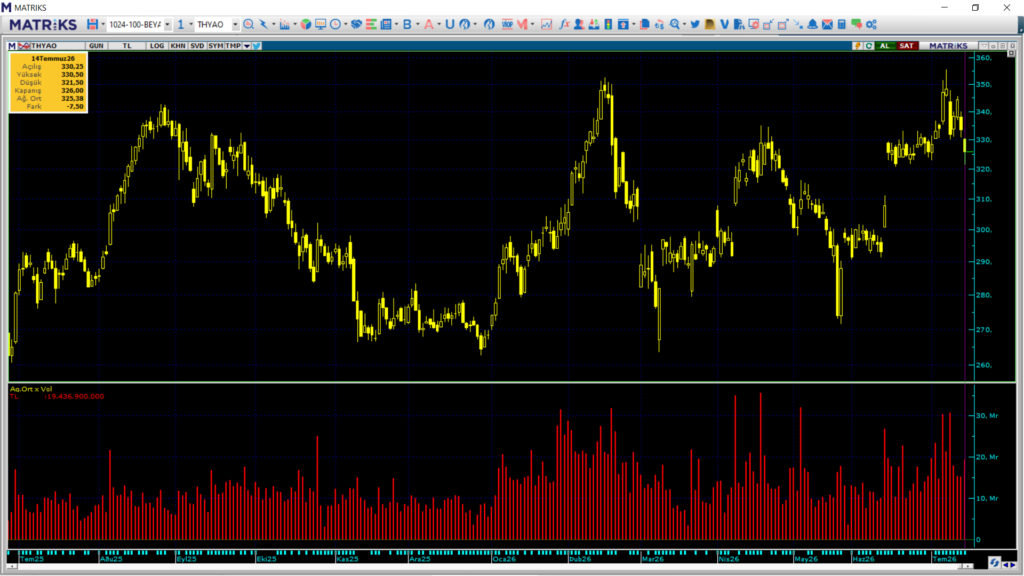Open the alarm bell icon
Viewport: 1024px width, 576px height.
pyautogui.click(x=812, y=24)
